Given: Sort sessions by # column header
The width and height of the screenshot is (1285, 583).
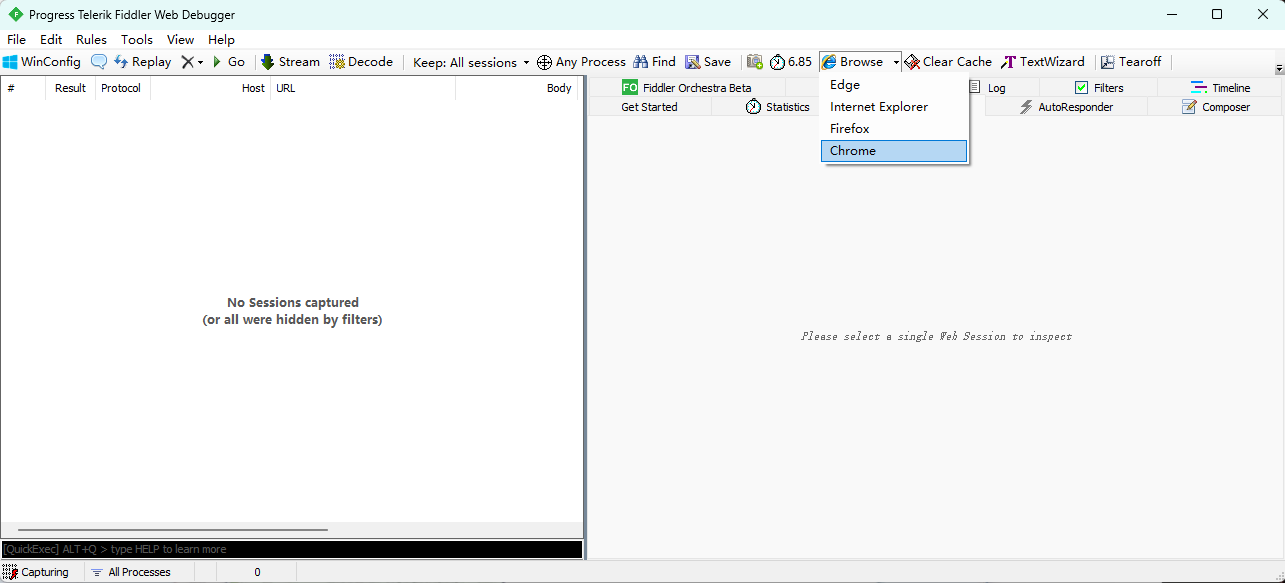Looking at the screenshot, I should (23, 88).
